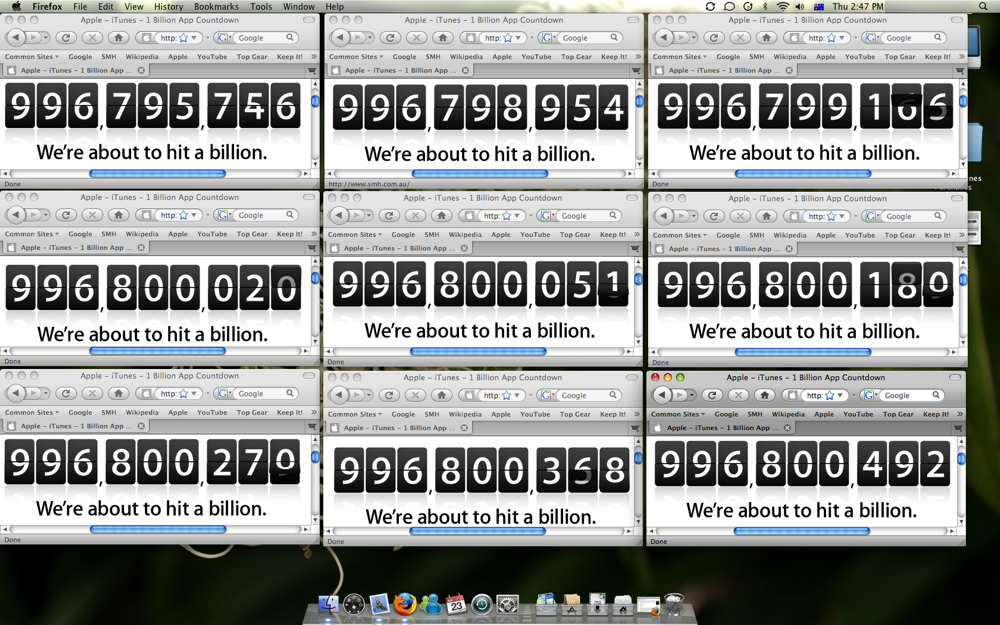Click SMH bookmark in 996,799 window
This screenshot has width=1000, height=625.
tap(756, 57)
